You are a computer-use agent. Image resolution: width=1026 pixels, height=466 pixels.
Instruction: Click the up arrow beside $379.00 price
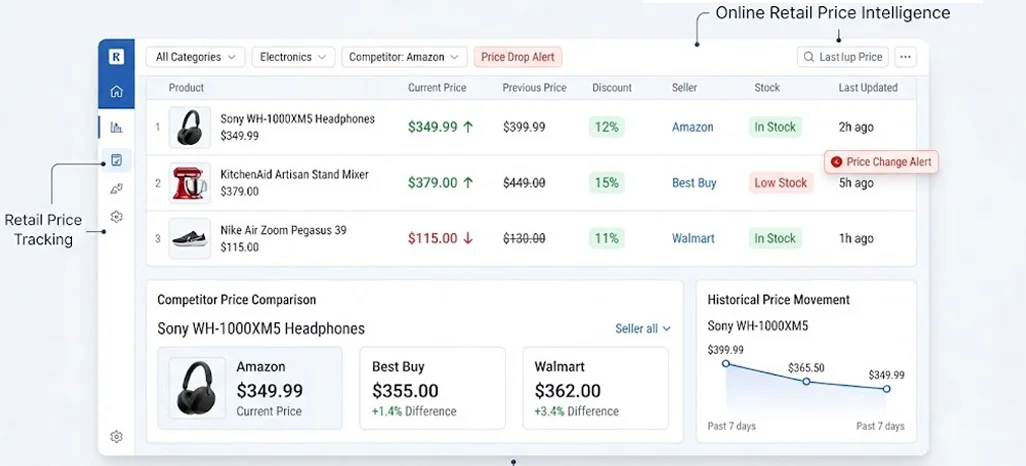(x=468, y=183)
